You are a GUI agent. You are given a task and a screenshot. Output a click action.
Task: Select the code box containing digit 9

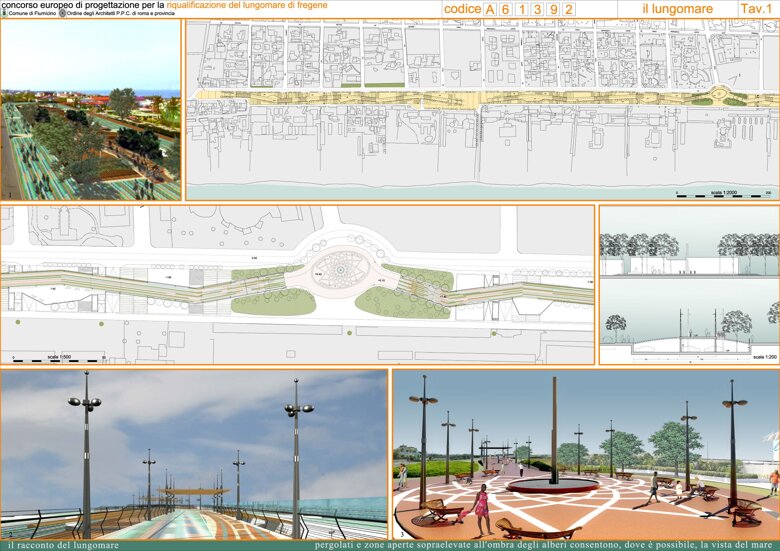pyautogui.click(x=554, y=9)
